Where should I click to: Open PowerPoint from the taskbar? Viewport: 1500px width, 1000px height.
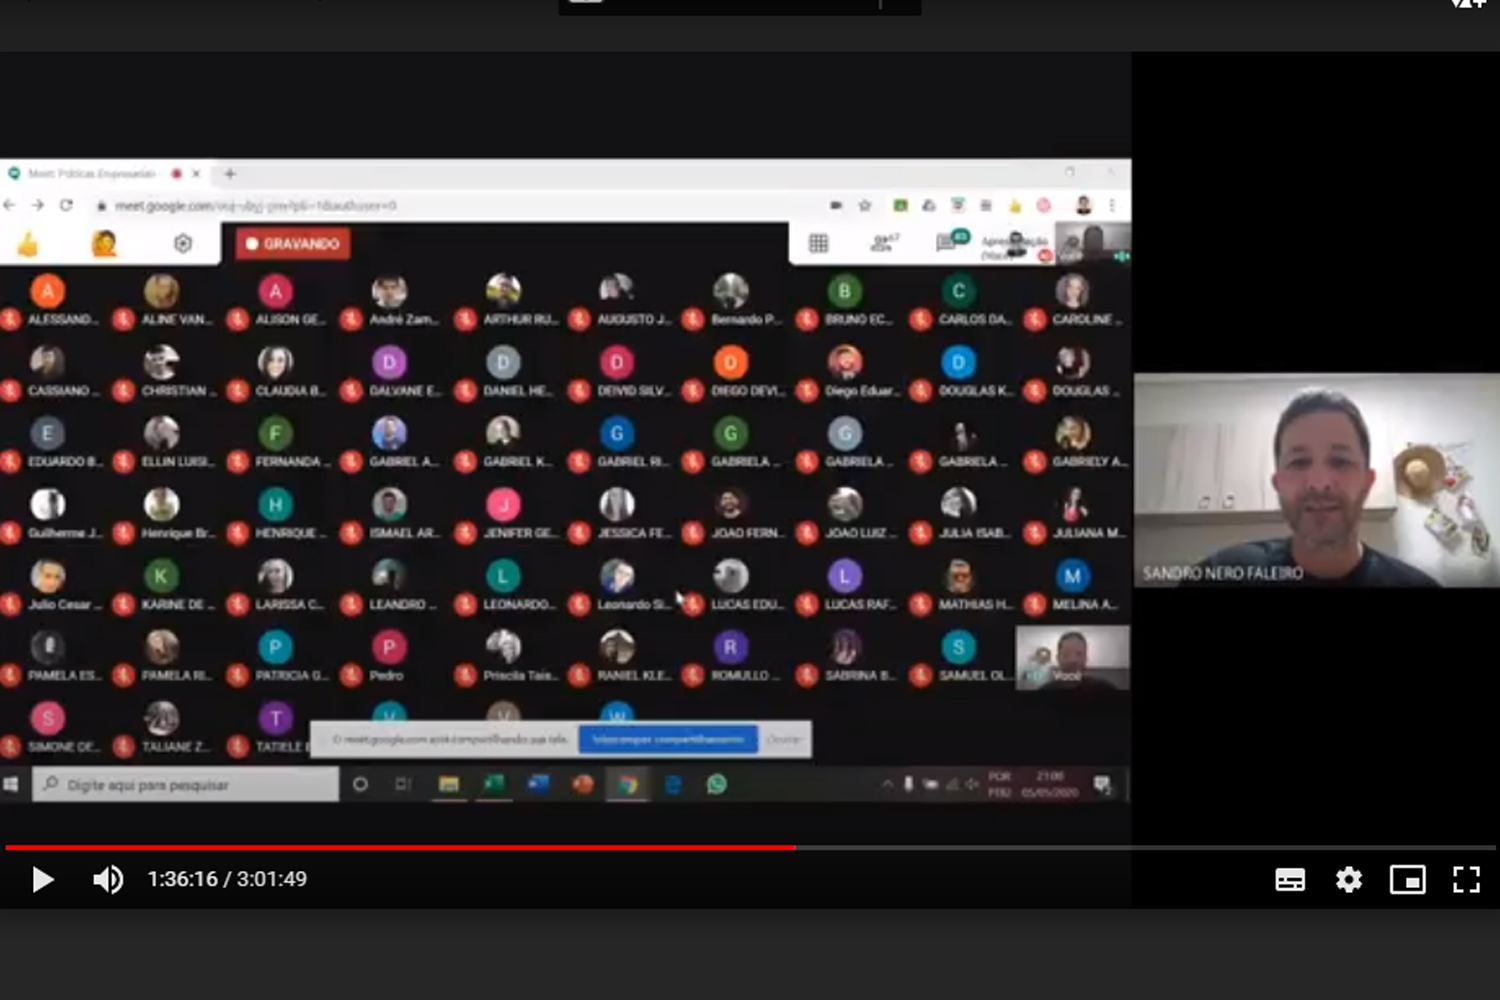(x=583, y=785)
